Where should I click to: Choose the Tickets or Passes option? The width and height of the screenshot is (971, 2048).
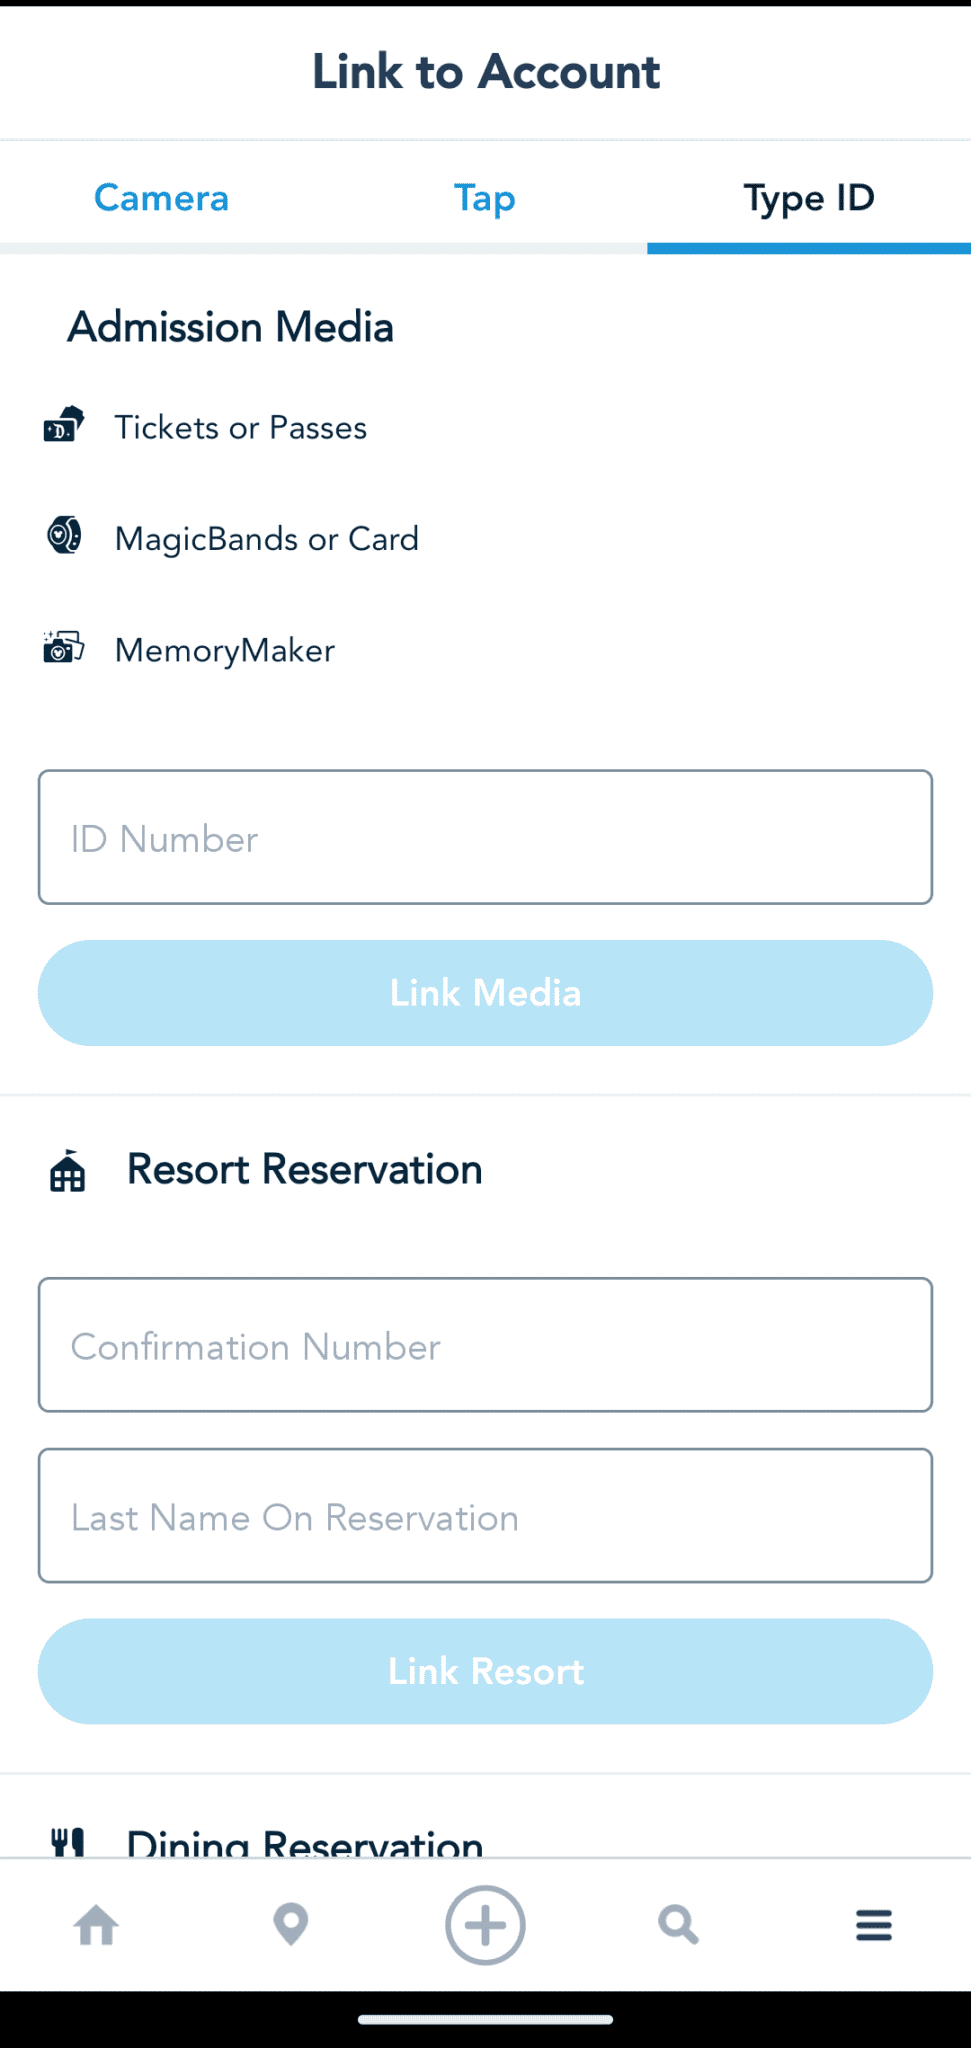240,427
